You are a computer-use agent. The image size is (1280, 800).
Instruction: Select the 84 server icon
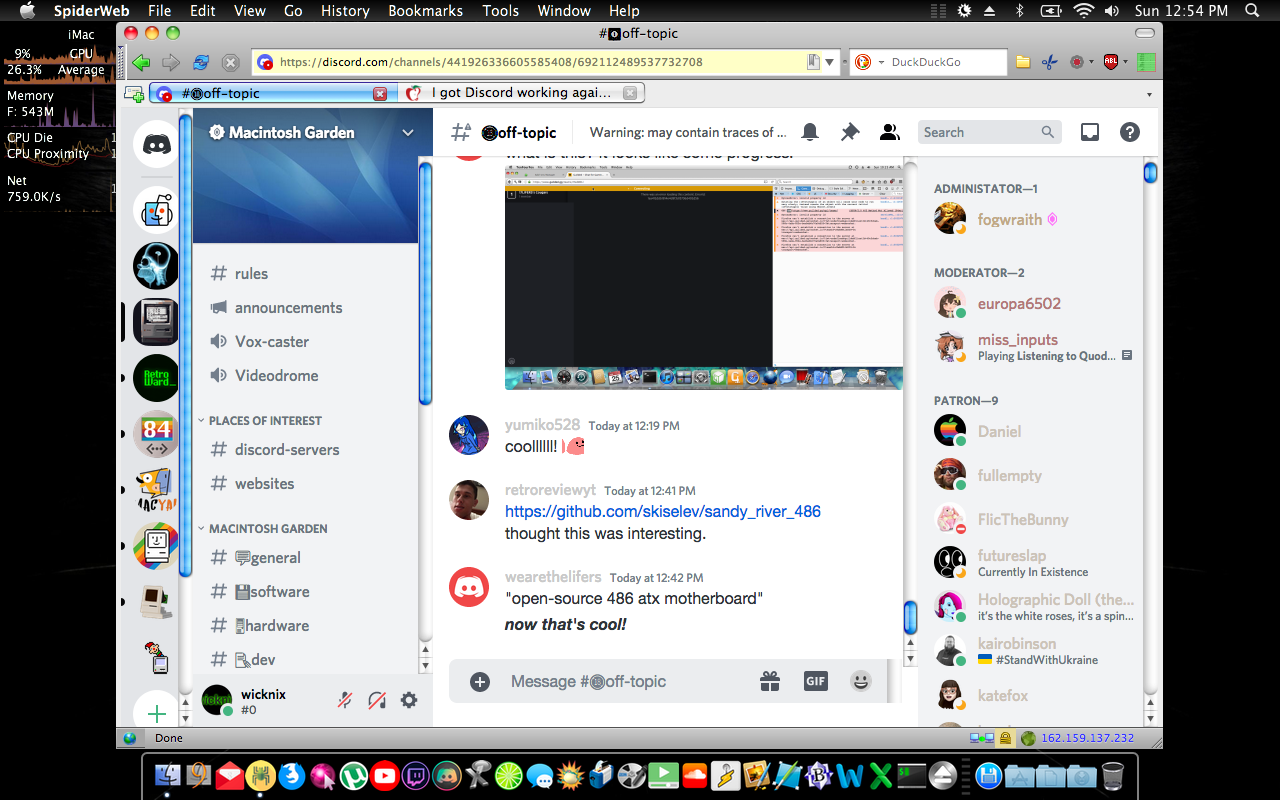(x=156, y=434)
